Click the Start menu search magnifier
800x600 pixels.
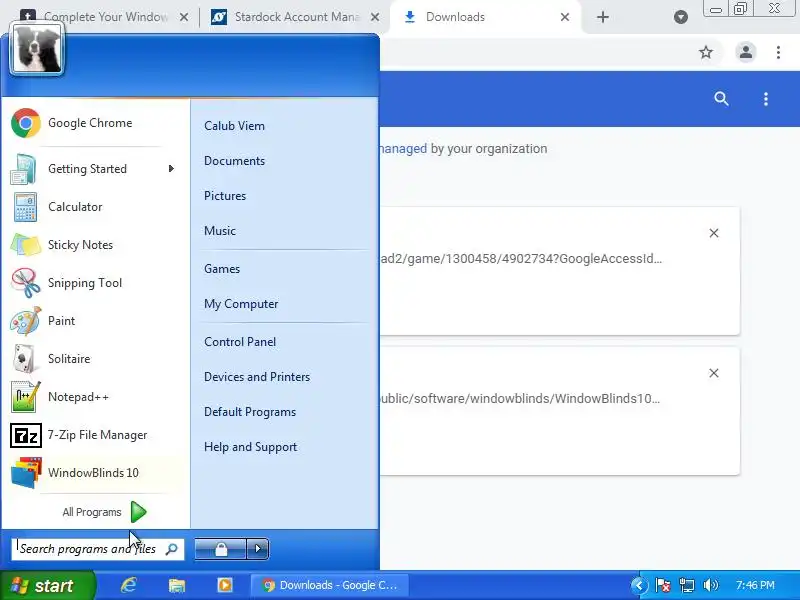pos(172,549)
